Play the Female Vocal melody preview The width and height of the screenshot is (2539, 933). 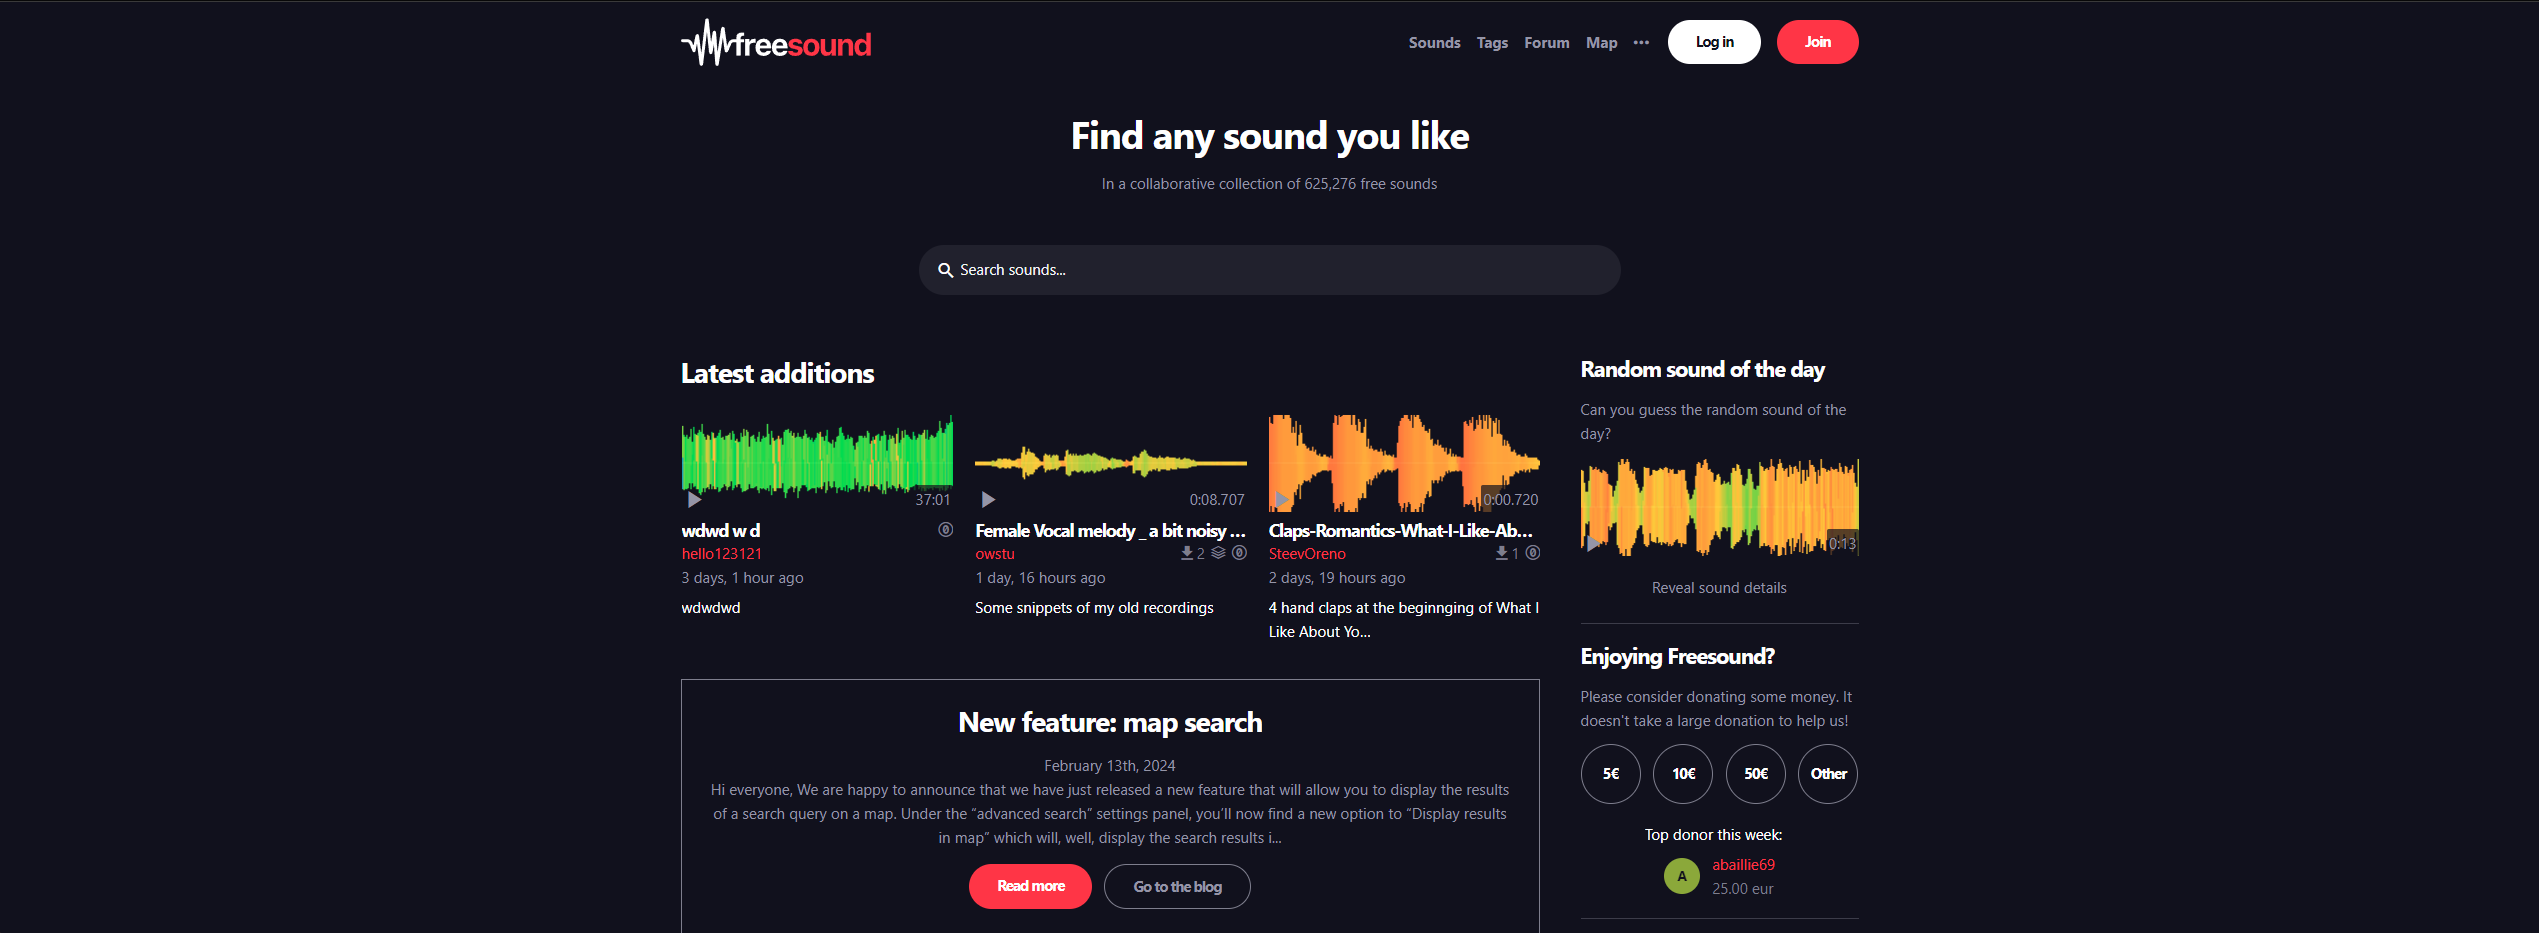(x=988, y=499)
